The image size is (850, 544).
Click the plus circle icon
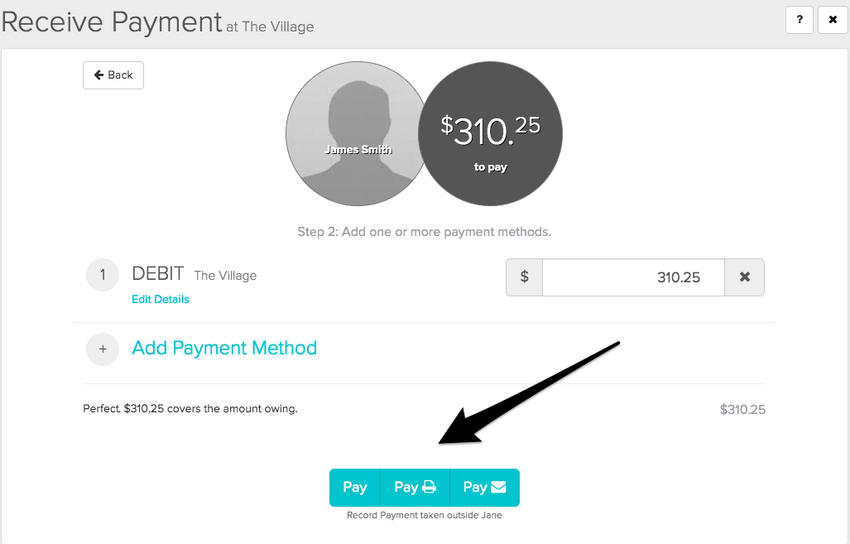(102, 349)
